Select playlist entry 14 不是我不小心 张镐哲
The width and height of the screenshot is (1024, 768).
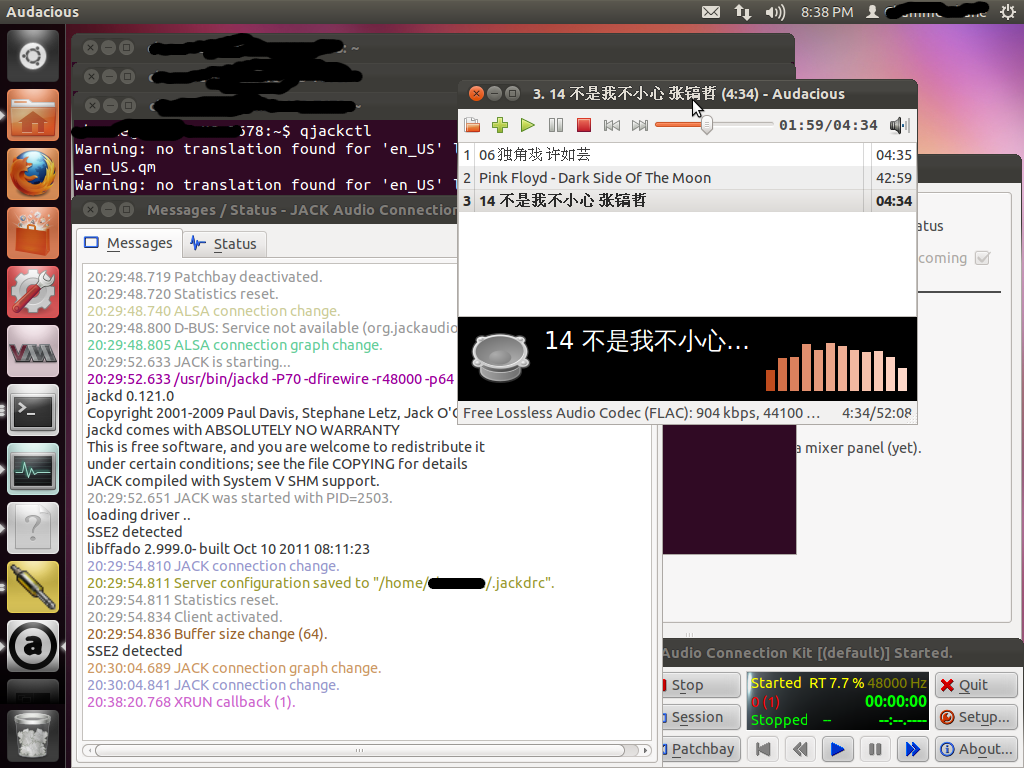(x=687, y=200)
